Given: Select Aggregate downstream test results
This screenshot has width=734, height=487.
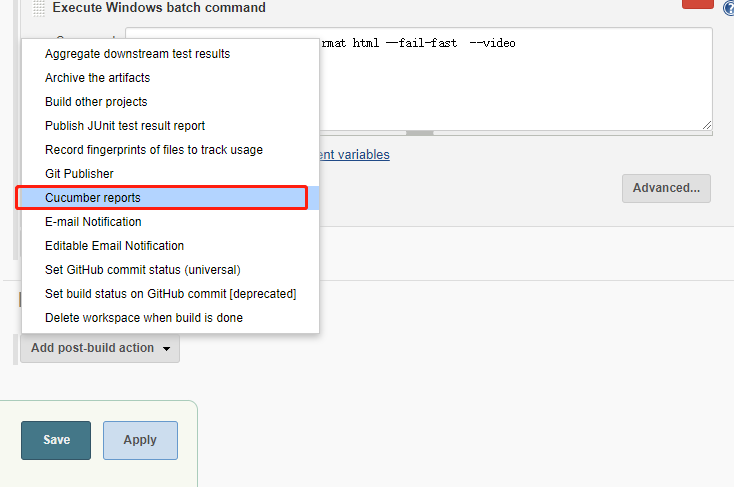Looking at the screenshot, I should tap(137, 54).
